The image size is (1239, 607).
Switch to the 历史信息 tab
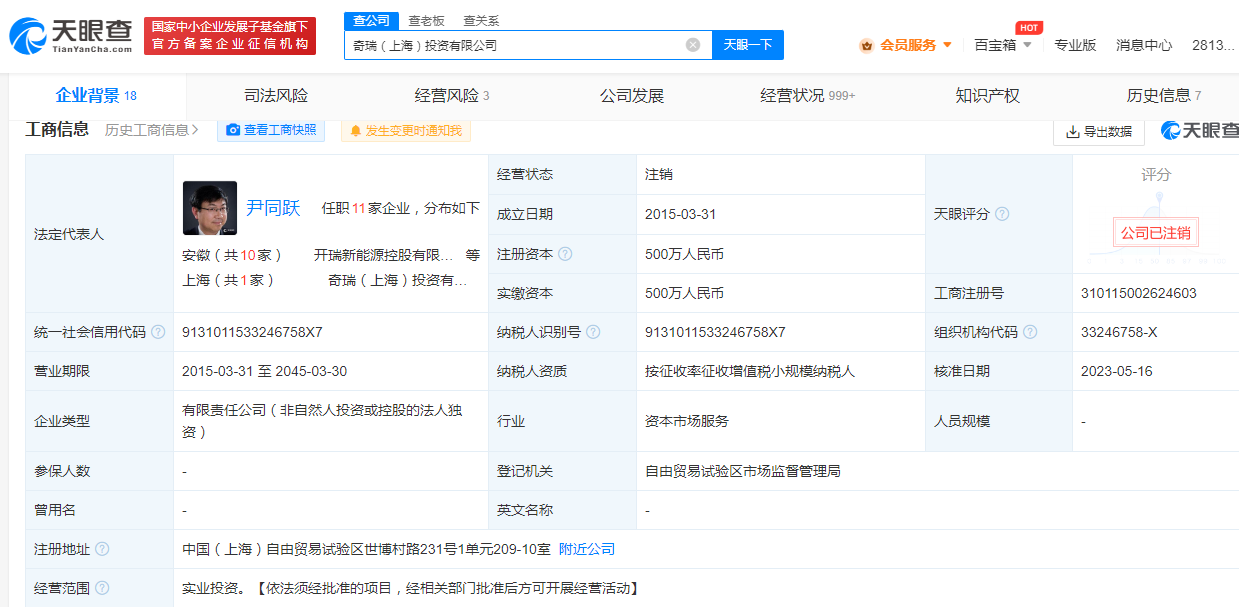coord(1164,96)
